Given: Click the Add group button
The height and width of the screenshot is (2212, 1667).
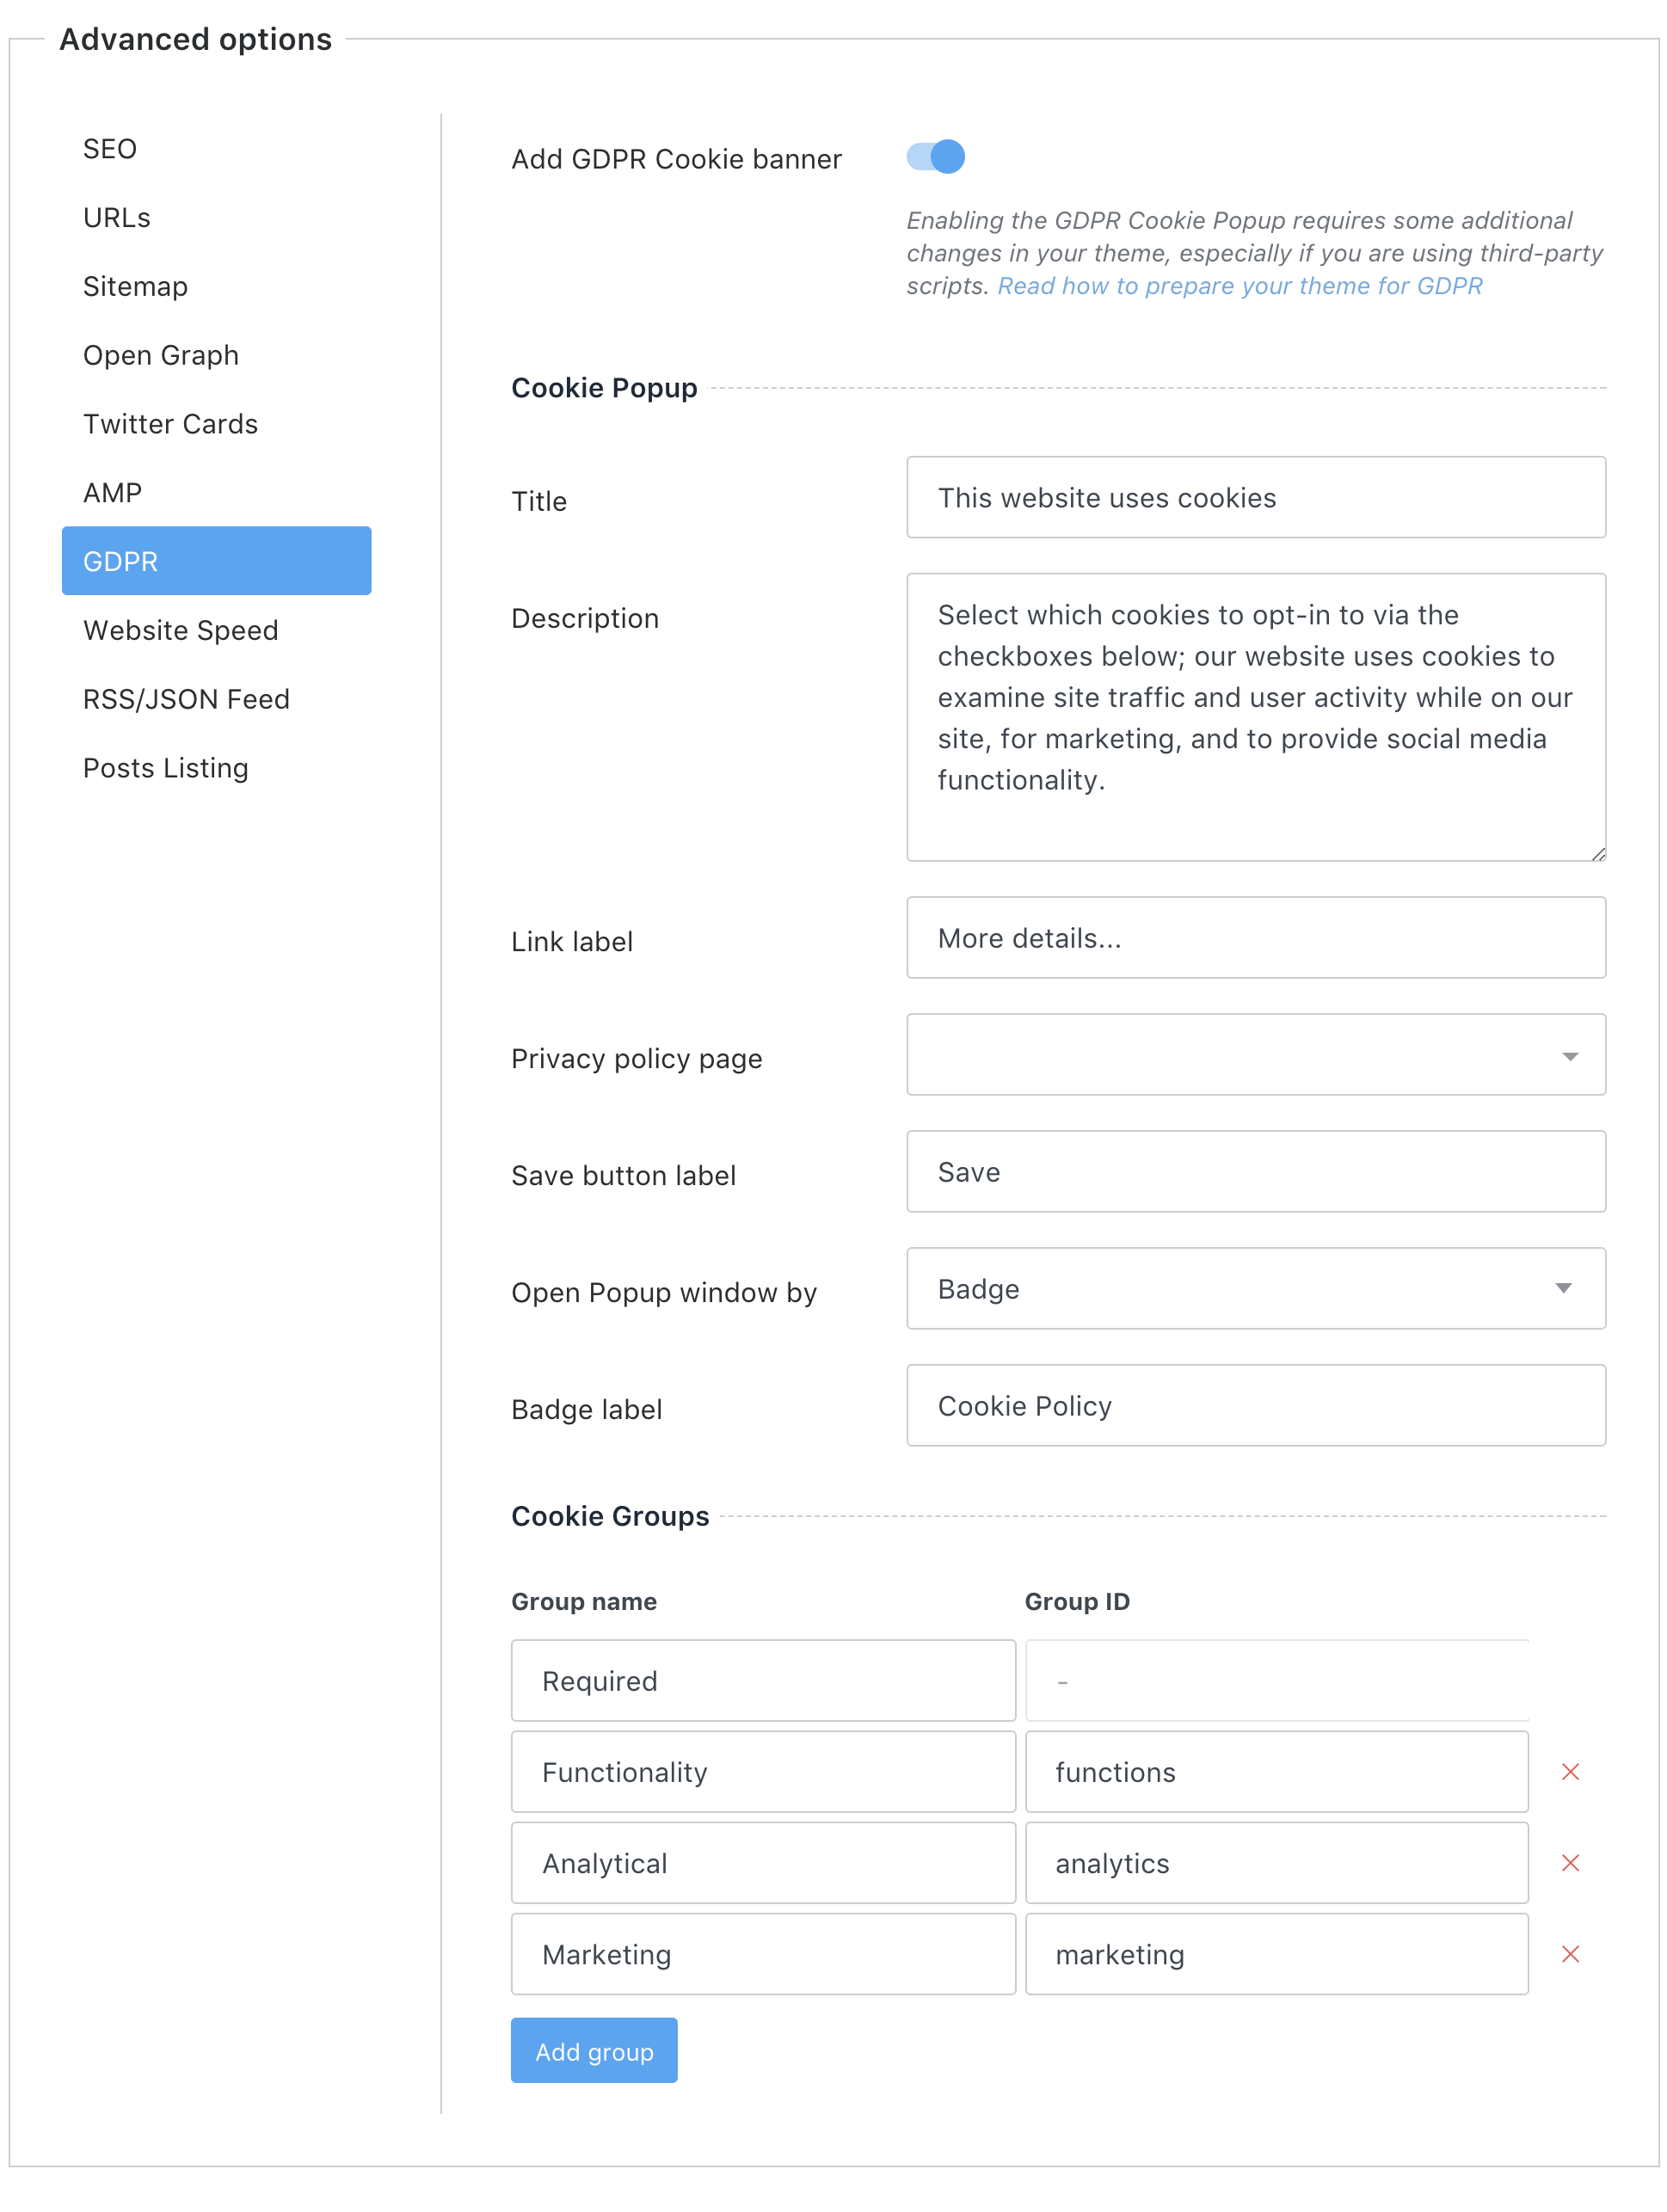Looking at the screenshot, I should [594, 2050].
